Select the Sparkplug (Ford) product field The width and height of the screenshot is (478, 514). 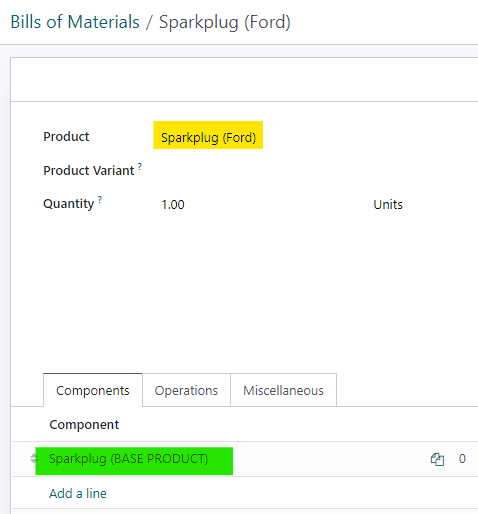(x=208, y=137)
